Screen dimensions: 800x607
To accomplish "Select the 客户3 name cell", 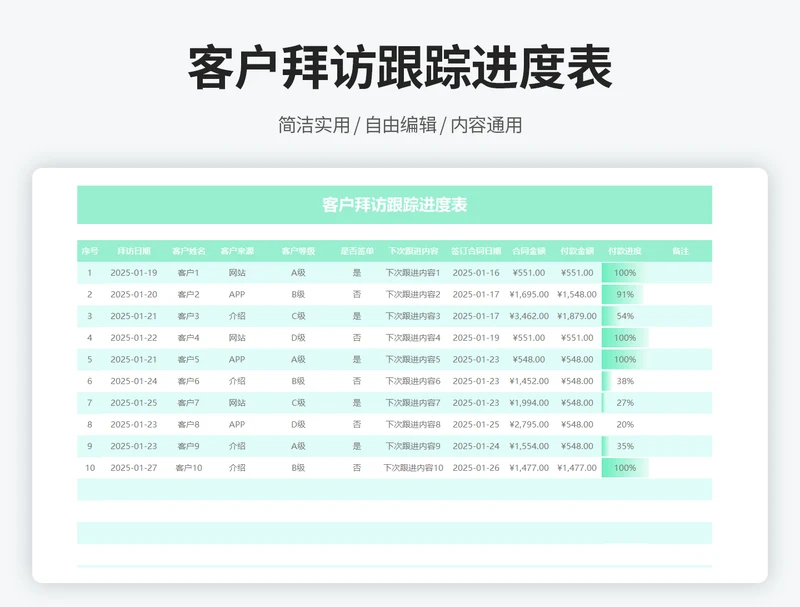I will point(189,316).
